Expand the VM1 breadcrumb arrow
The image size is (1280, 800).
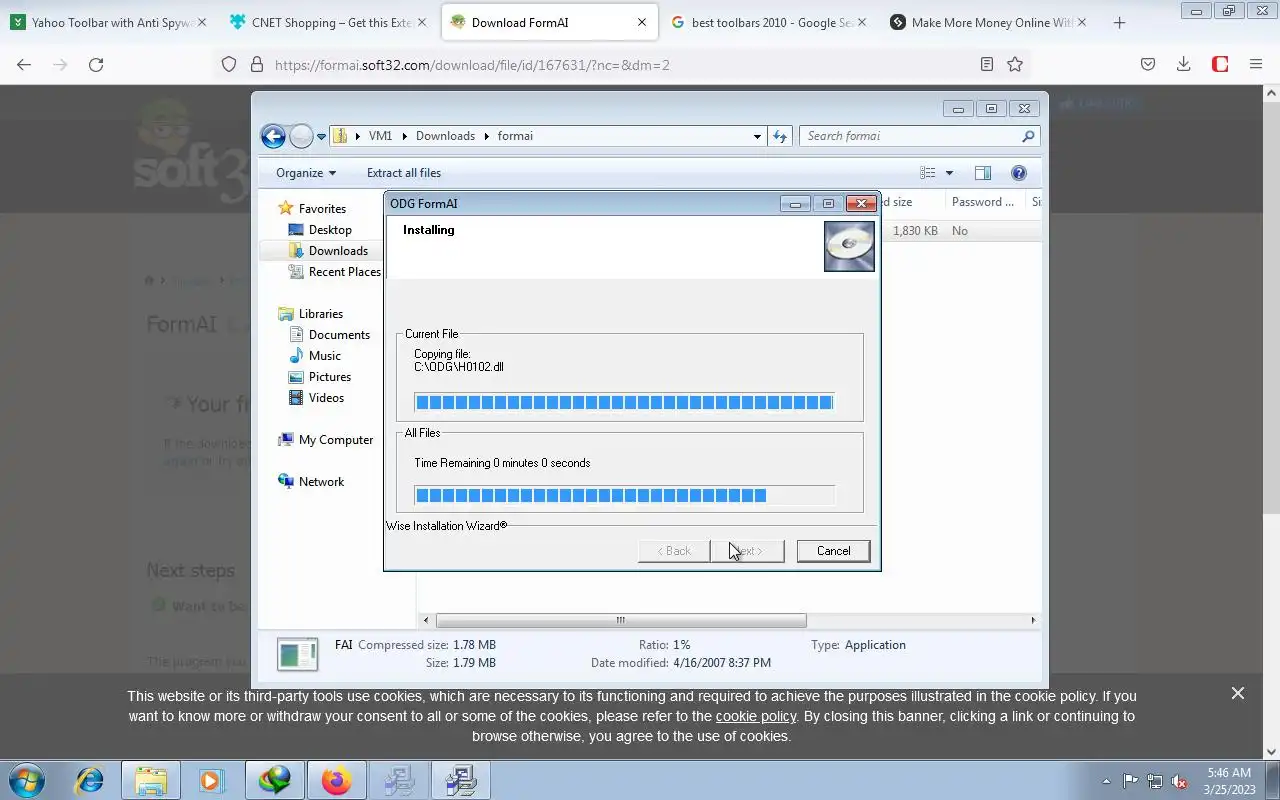(x=405, y=136)
